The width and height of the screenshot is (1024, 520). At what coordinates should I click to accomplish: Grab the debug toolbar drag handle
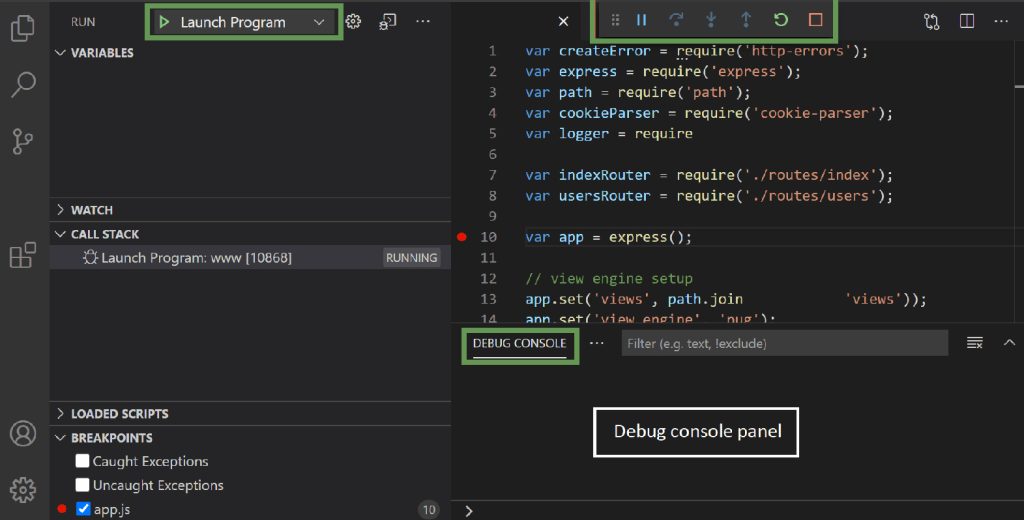point(615,20)
